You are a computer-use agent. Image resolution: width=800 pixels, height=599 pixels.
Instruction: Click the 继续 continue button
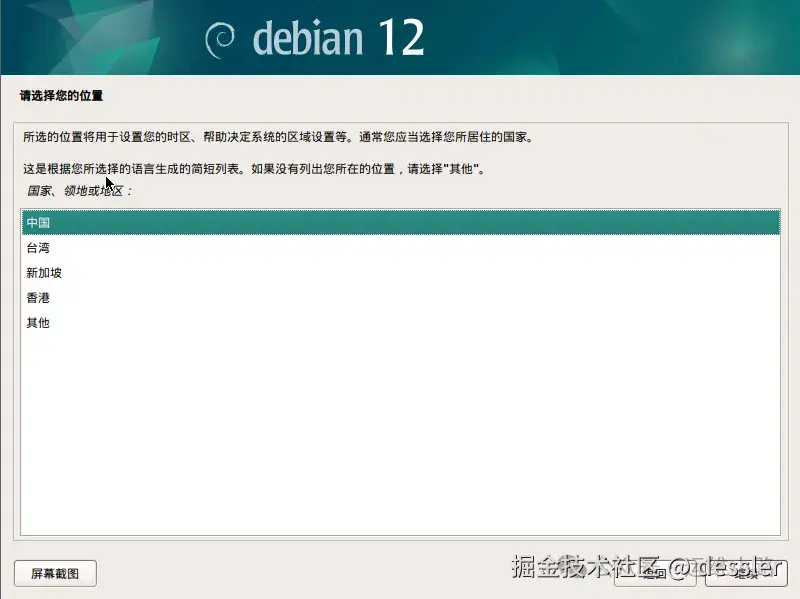tap(746, 573)
